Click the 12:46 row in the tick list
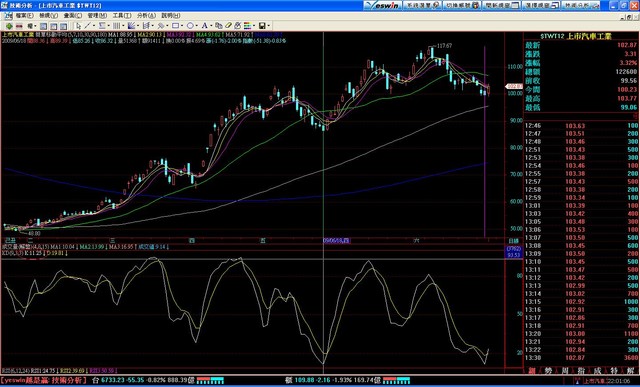Screen dimensions: 640x387 [582, 126]
